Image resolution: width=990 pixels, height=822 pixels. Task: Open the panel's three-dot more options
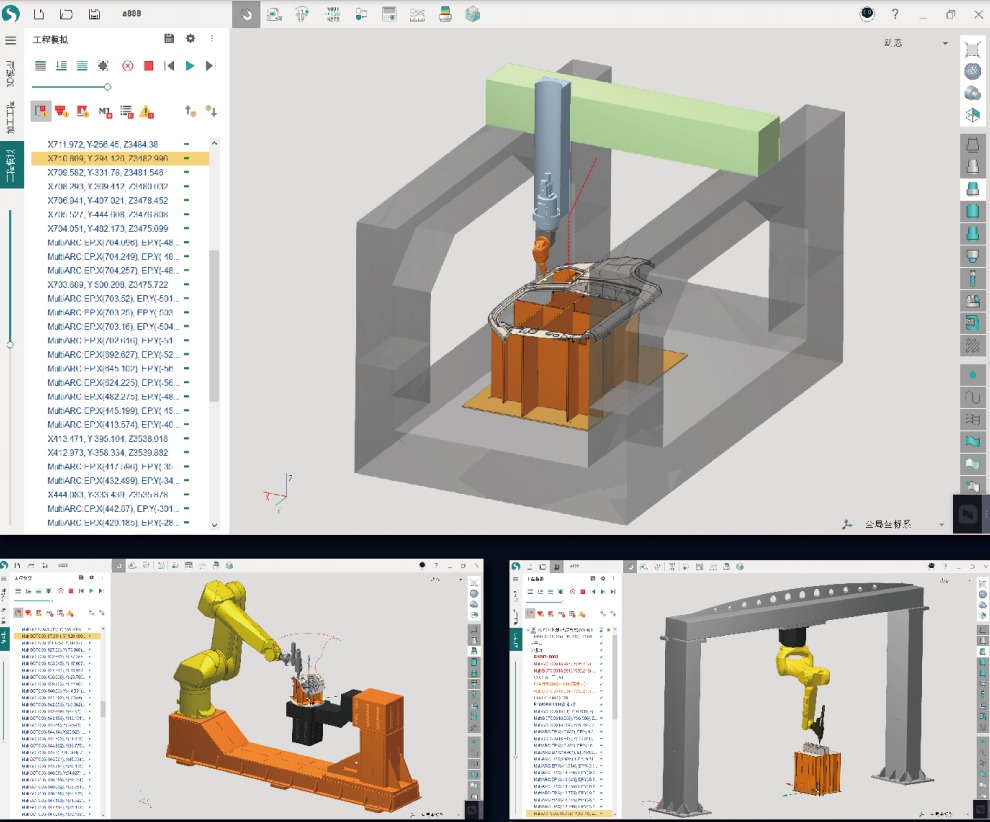pyautogui.click(x=212, y=39)
